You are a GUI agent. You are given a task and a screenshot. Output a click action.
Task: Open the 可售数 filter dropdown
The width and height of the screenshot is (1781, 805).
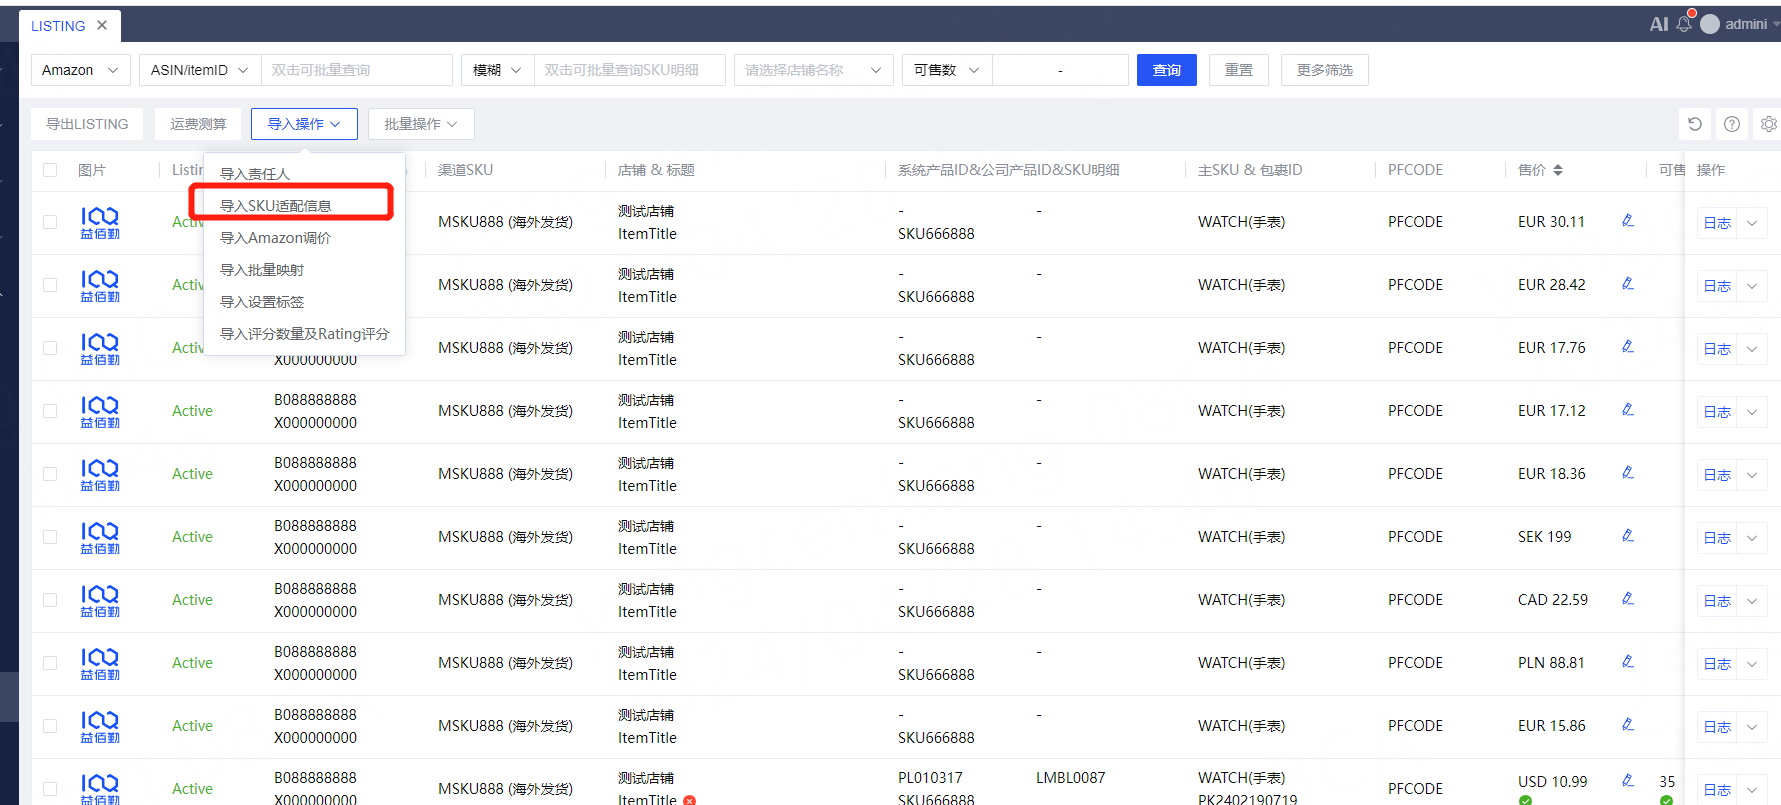pyautogui.click(x=946, y=70)
